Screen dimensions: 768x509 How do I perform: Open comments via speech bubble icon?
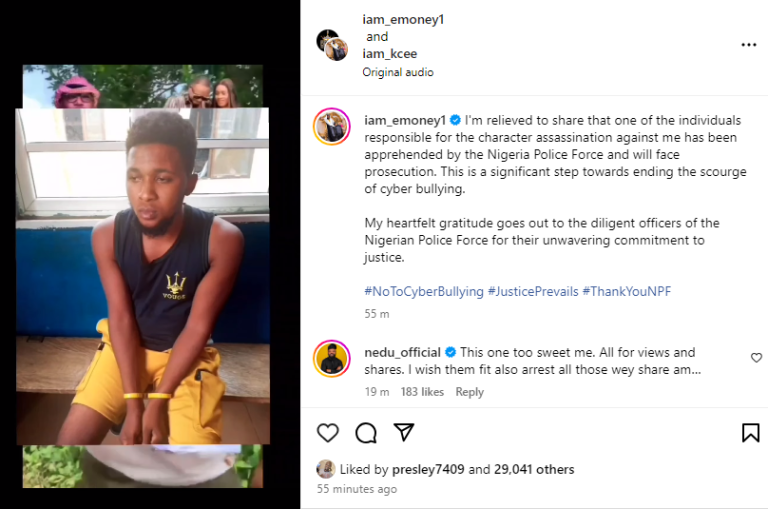tap(366, 432)
